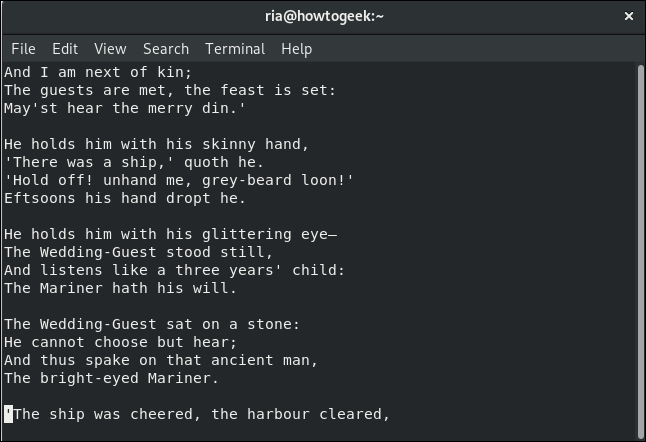Click the cursor block before 'The ship'

9,414
